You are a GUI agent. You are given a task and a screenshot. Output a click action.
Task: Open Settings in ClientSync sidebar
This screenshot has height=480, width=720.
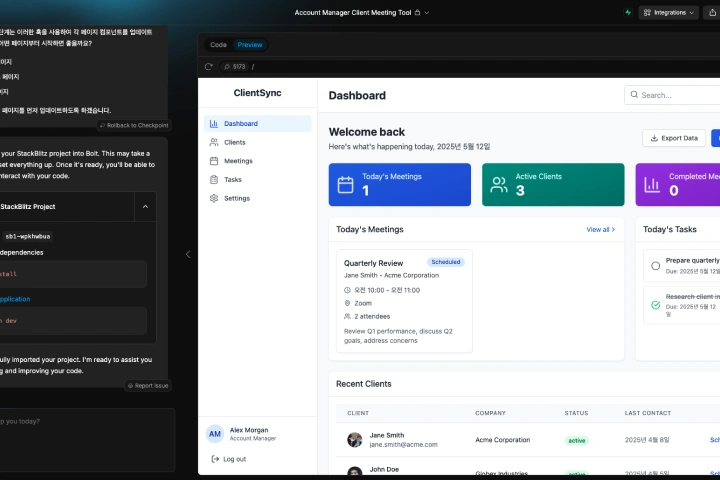pos(257,198)
